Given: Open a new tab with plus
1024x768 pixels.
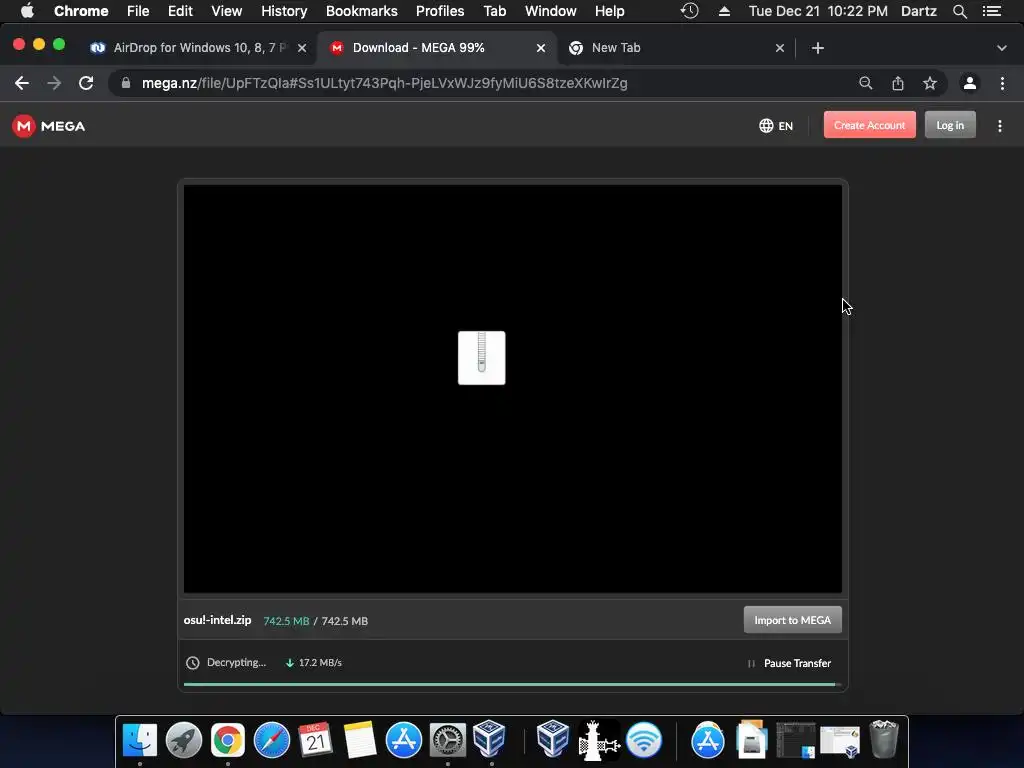Looking at the screenshot, I should (818, 48).
